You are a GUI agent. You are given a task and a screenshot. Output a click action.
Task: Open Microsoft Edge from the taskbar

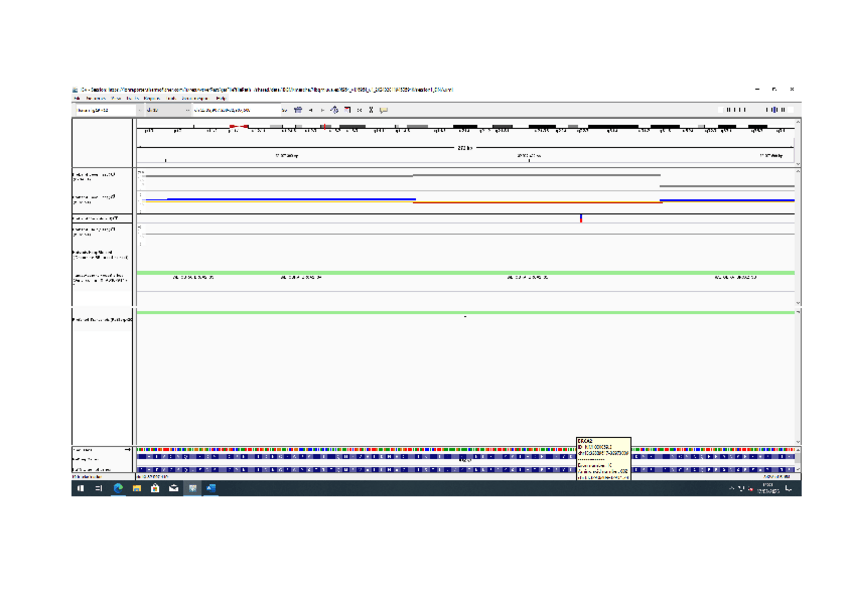[x=118, y=489]
